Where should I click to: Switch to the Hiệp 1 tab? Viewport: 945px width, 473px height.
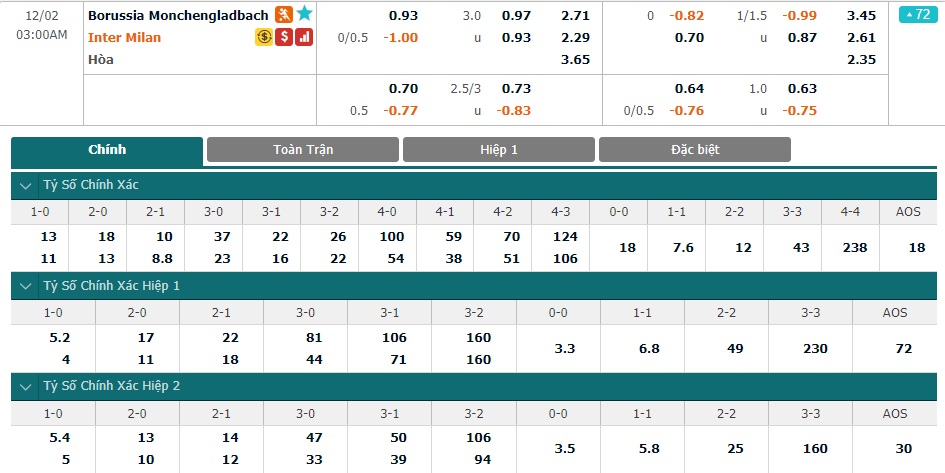pos(499,150)
